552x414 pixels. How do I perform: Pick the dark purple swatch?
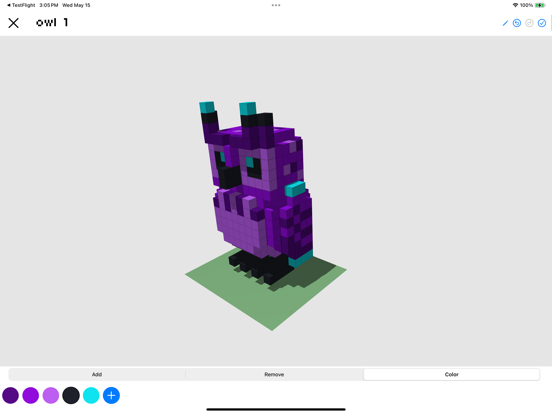coord(11,395)
